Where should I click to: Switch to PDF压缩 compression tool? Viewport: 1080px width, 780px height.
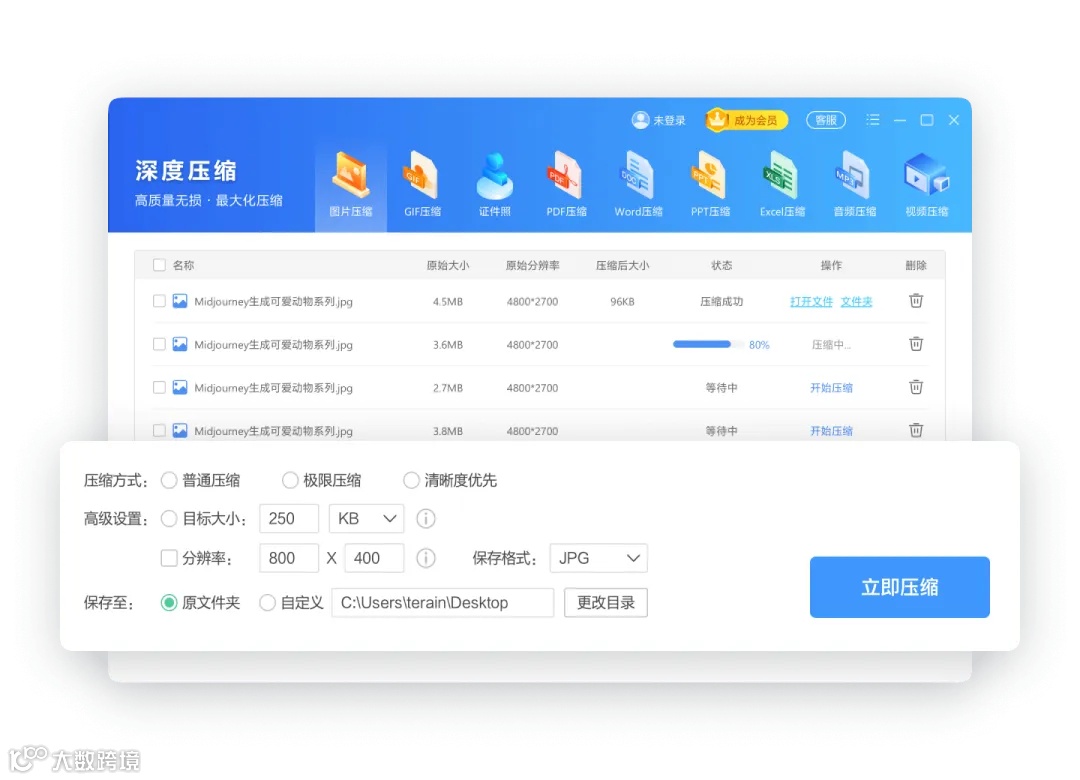coord(566,180)
